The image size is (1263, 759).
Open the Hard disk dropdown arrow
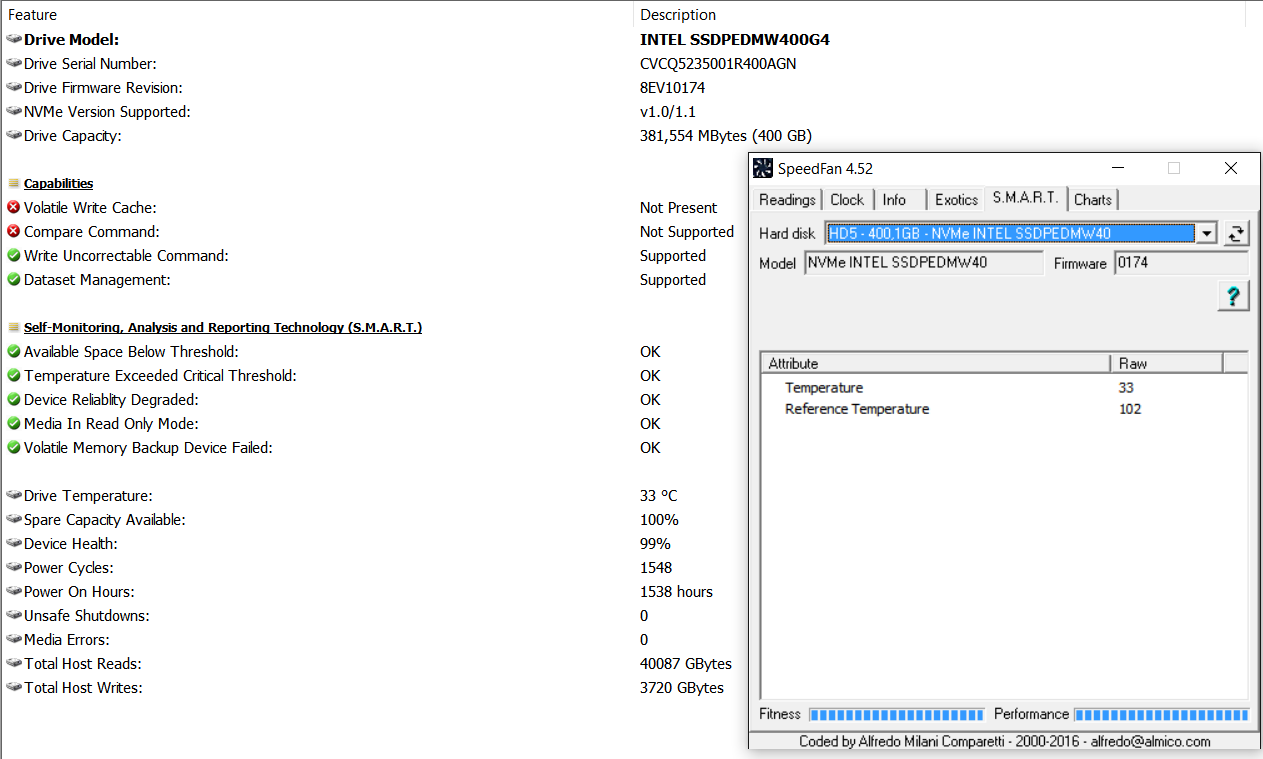pos(1207,234)
